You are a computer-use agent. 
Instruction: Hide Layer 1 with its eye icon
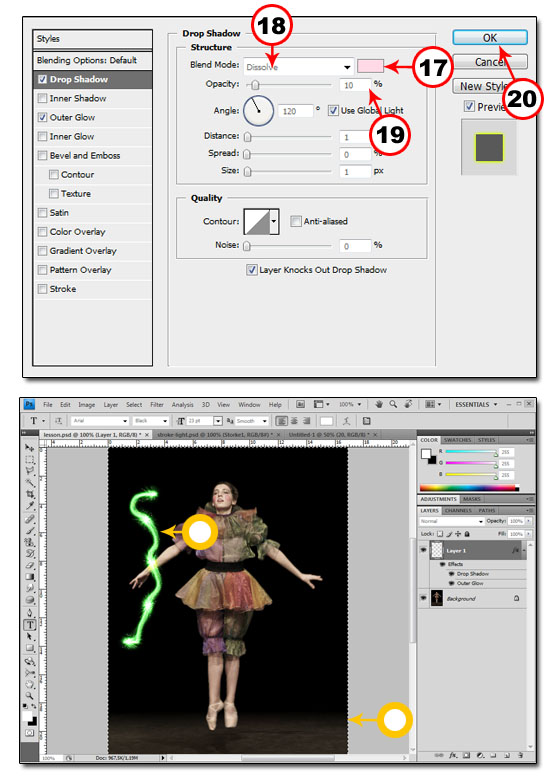[x=424, y=550]
